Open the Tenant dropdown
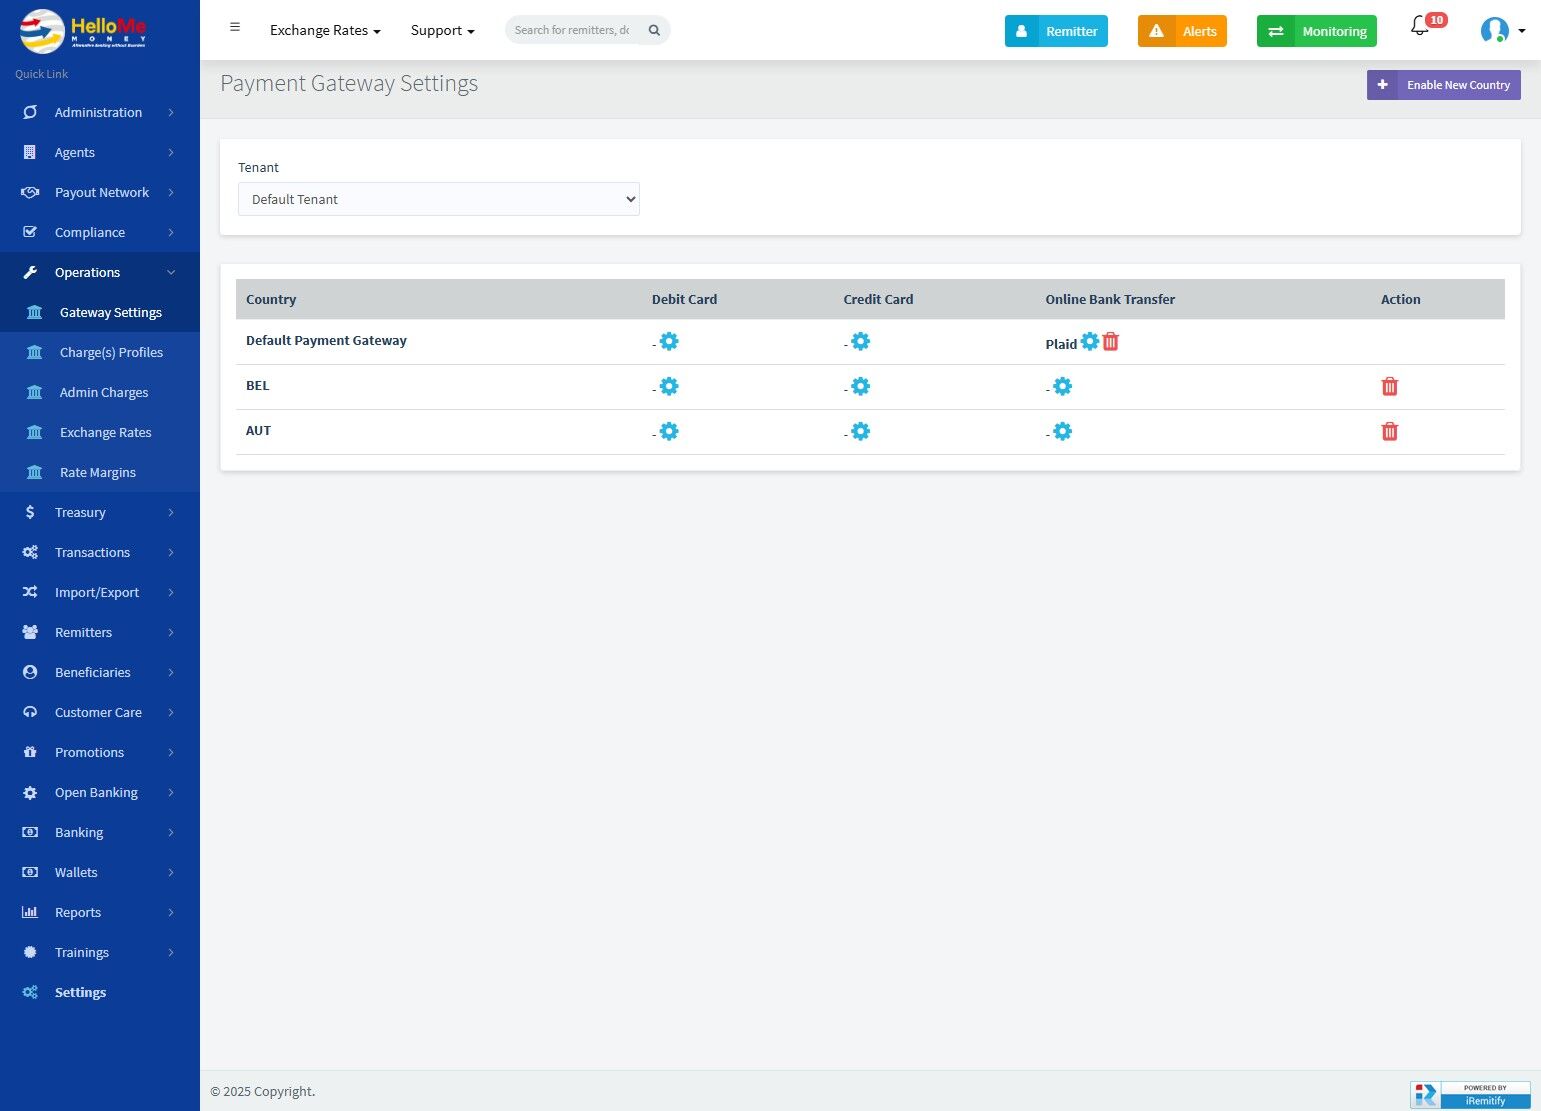The image size is (1541, 1111). coord(439,199)
